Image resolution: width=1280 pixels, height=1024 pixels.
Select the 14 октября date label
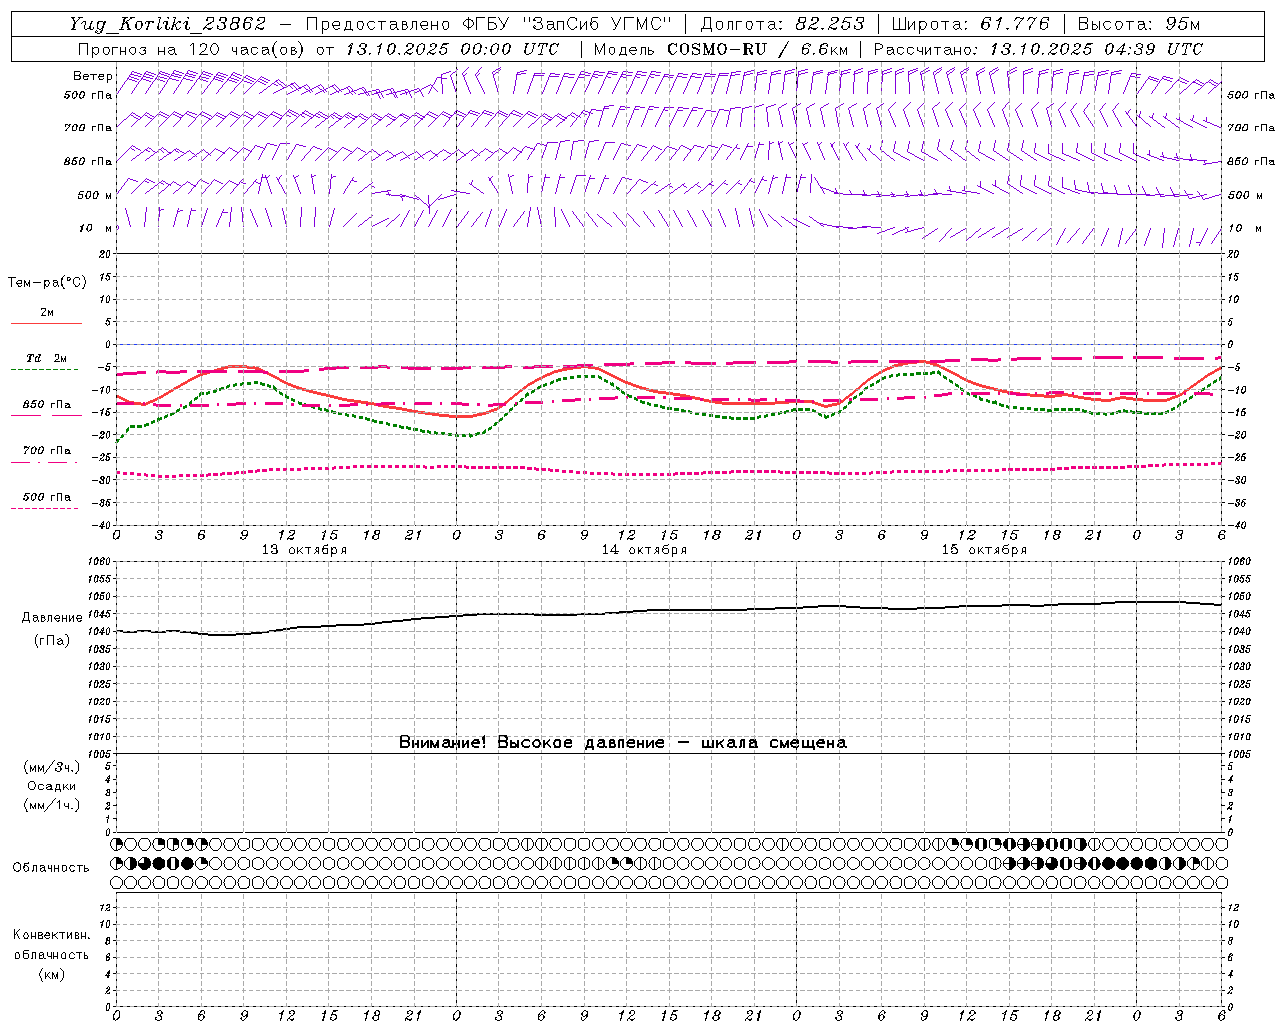644,550
